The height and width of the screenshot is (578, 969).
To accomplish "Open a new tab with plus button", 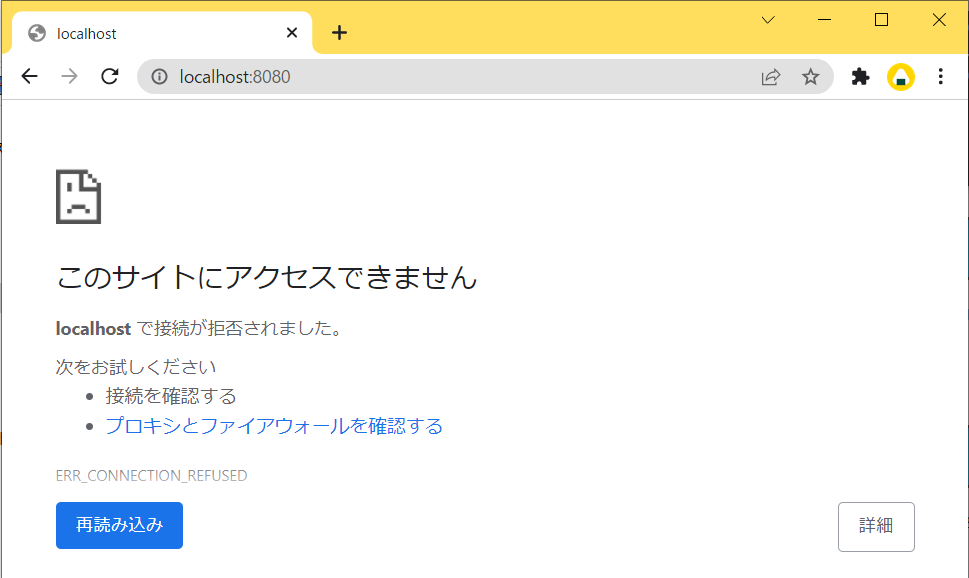I will tap(339, 33).
